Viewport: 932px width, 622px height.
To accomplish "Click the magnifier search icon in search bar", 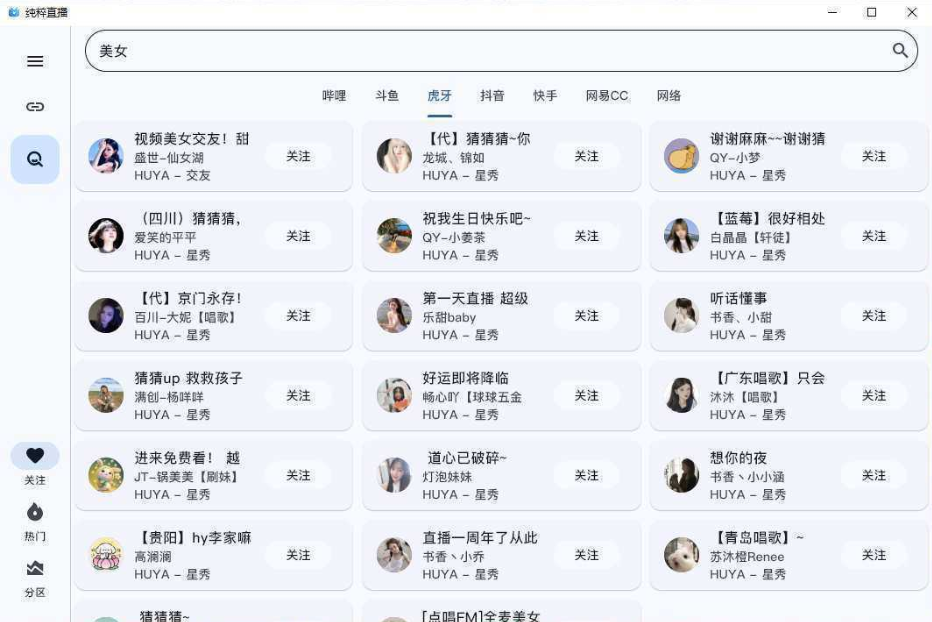I will click(900, 51).
